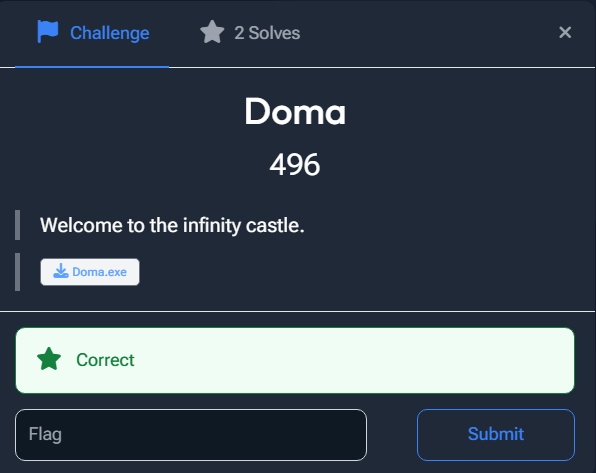The width and height of the screenshot is (596, 473).
Task: Click the blue underline under the Challenge tab
Action: click(x=92, y=67)
